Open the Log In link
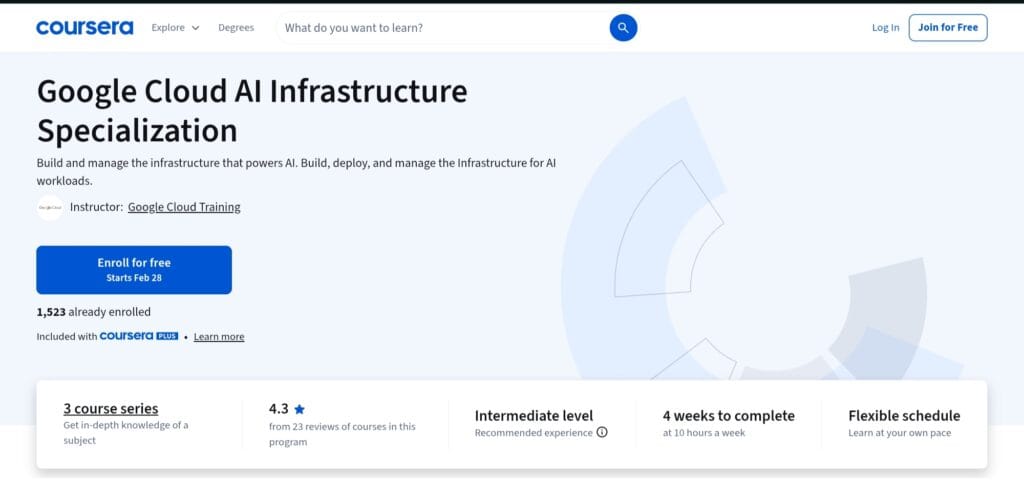1024x480 pixels. [885, 27]
